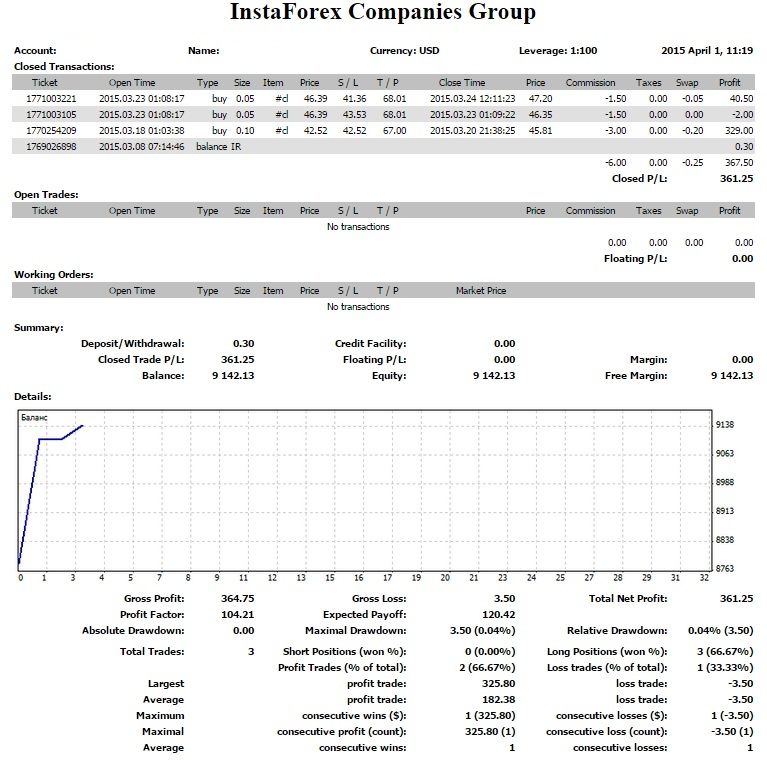Click the 8763 chart axis label
The width and height of the screenshot is (767, 760).
click(725, 568)
